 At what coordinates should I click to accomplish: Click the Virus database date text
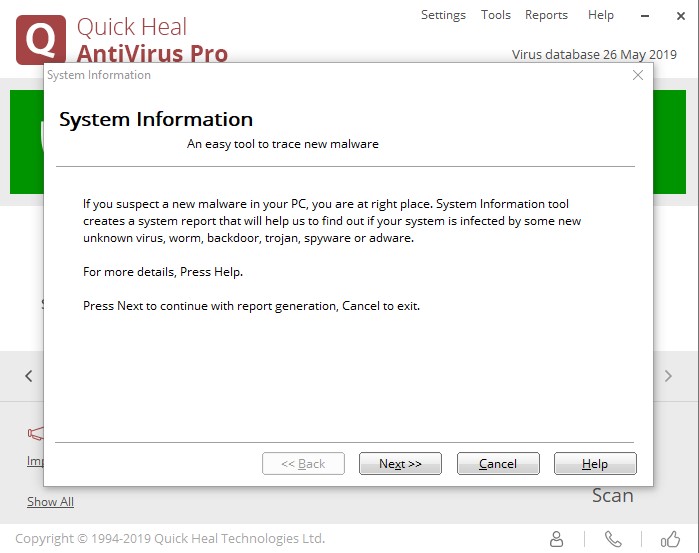click(x=594, y=54)
